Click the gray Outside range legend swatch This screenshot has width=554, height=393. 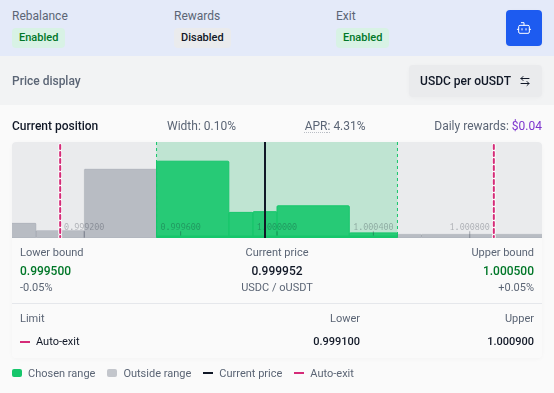(112, 373)
